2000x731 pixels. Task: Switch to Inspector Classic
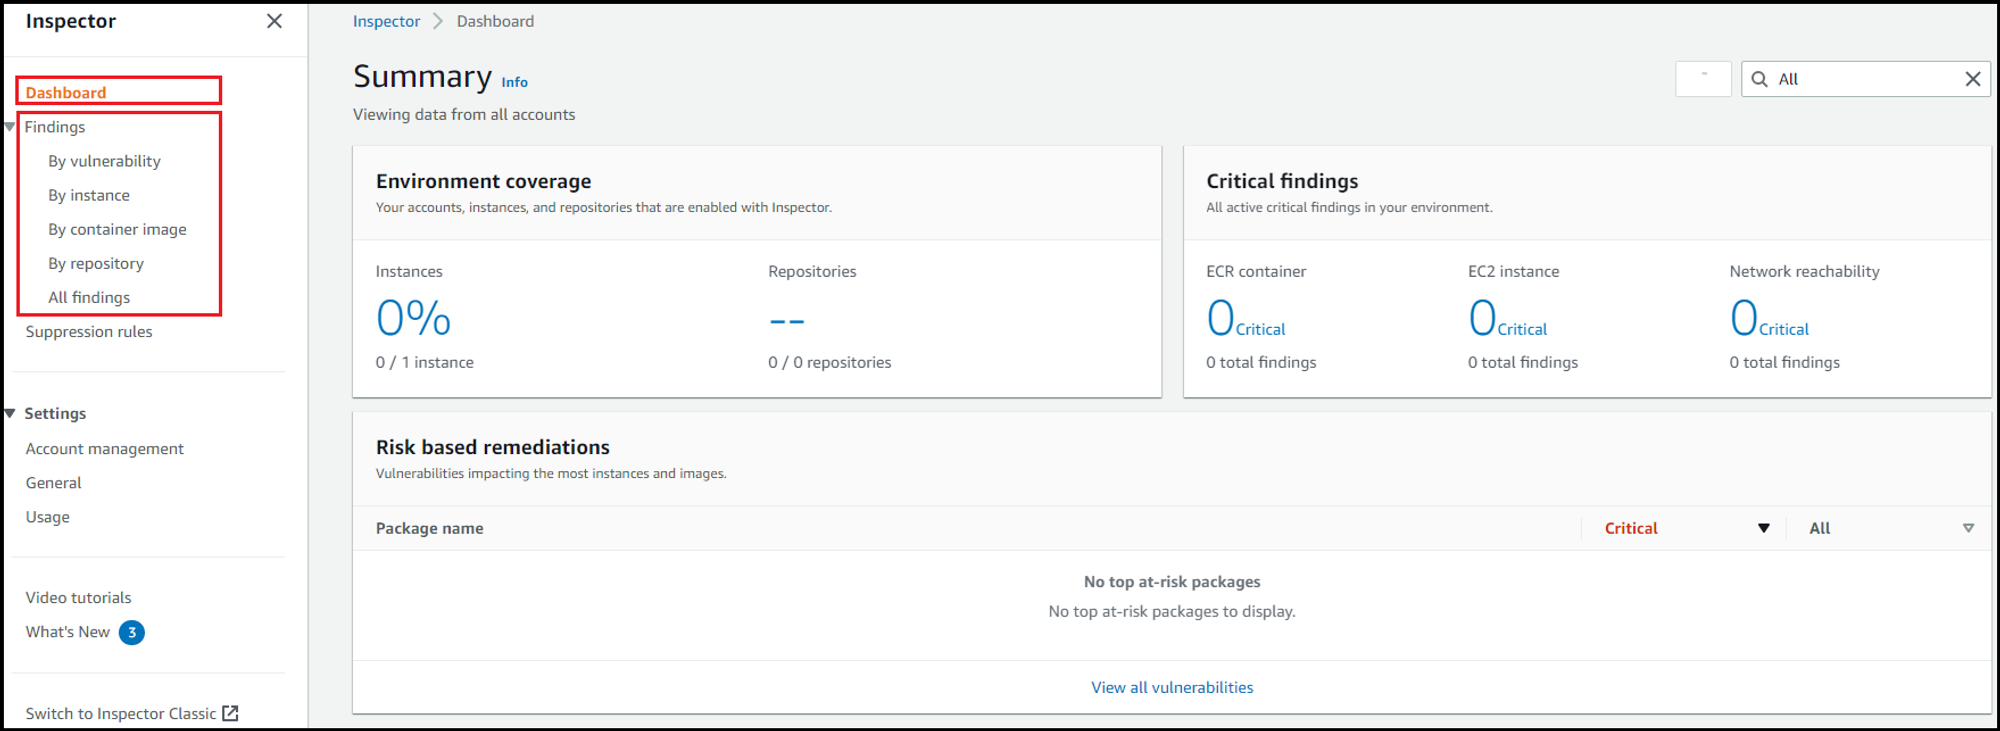tap(121, 713)
